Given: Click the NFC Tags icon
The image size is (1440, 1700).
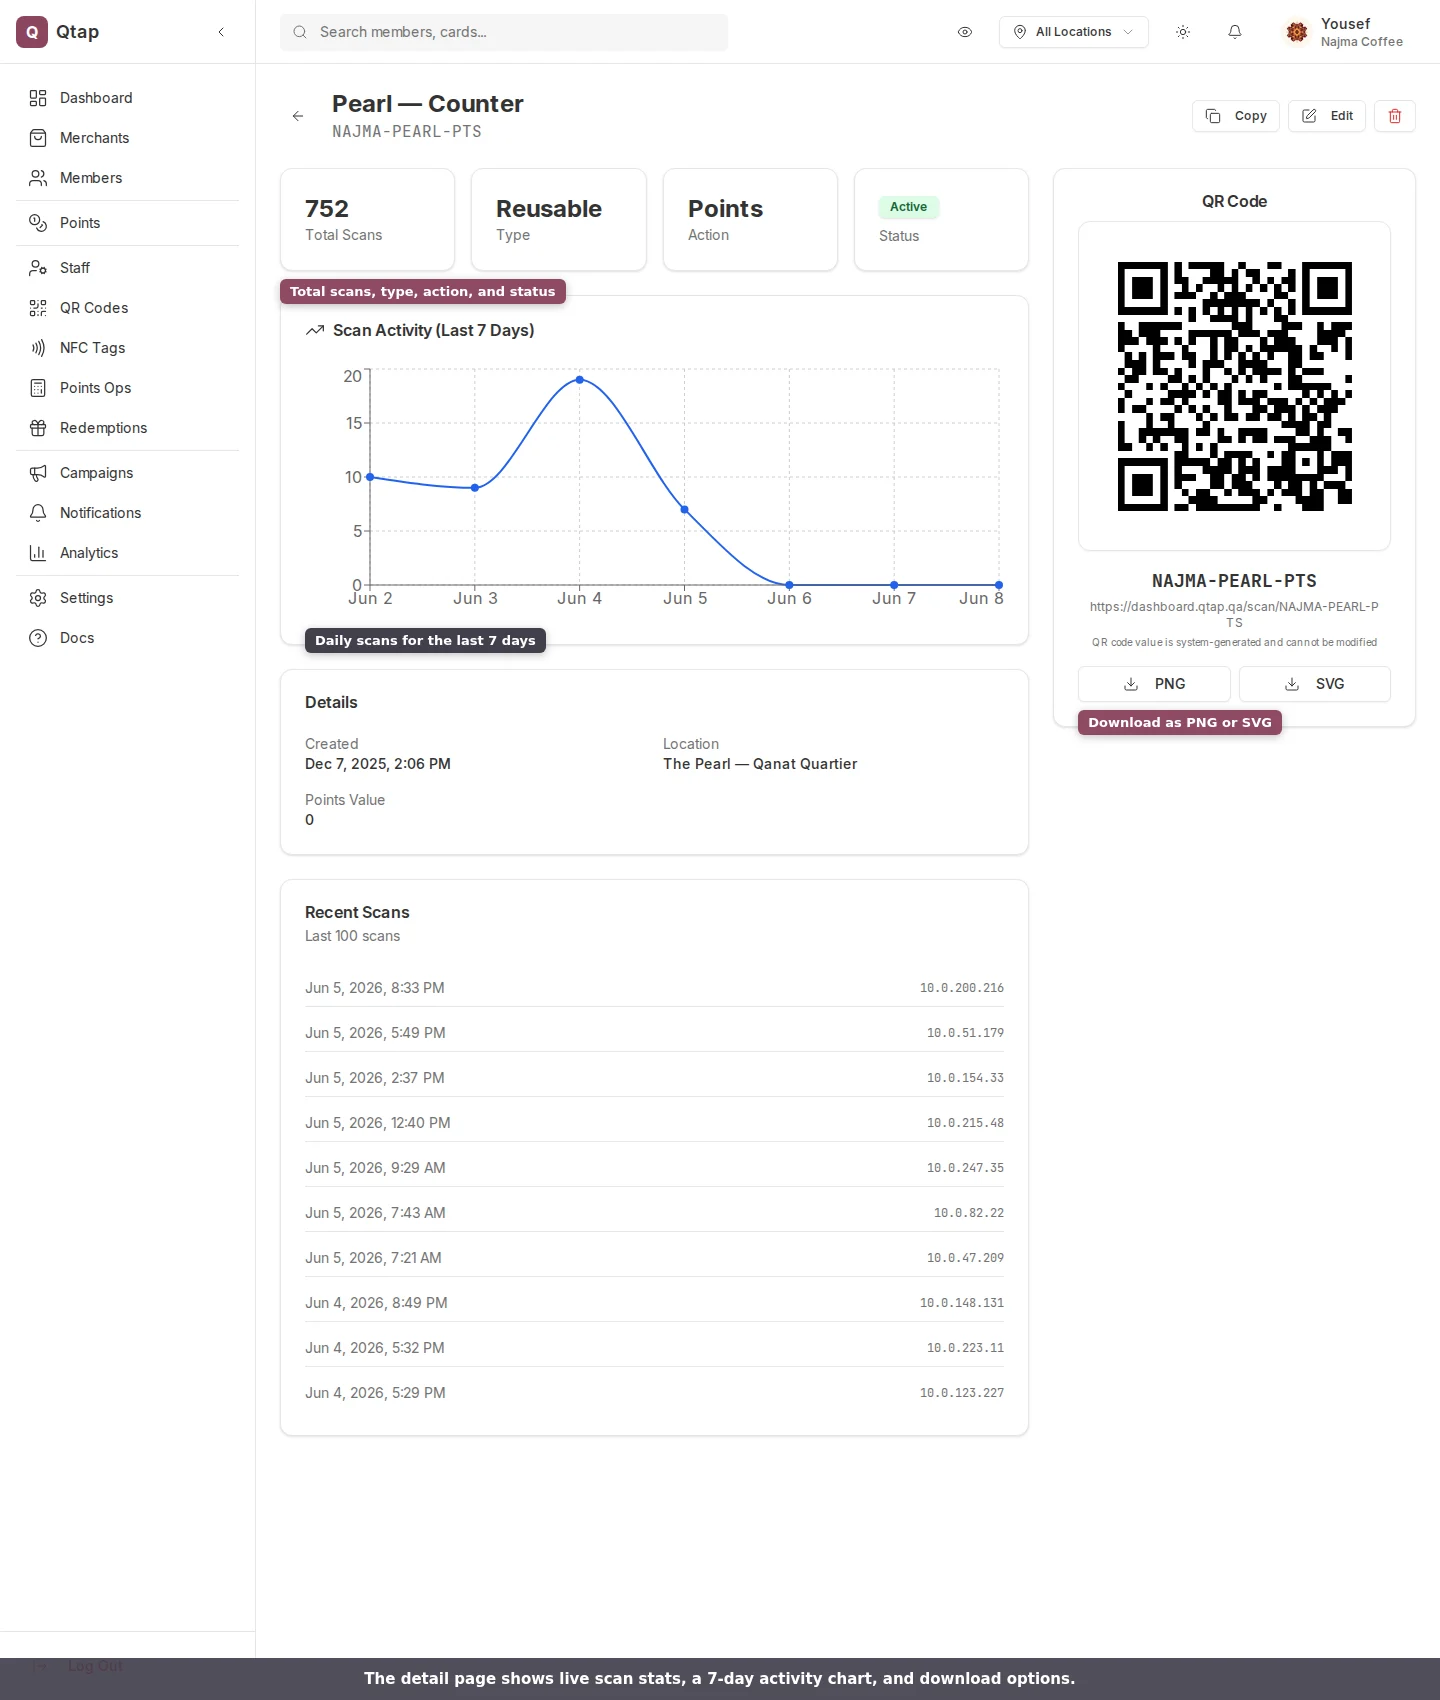Looking at the screenshot, I should tap(38, 348).
